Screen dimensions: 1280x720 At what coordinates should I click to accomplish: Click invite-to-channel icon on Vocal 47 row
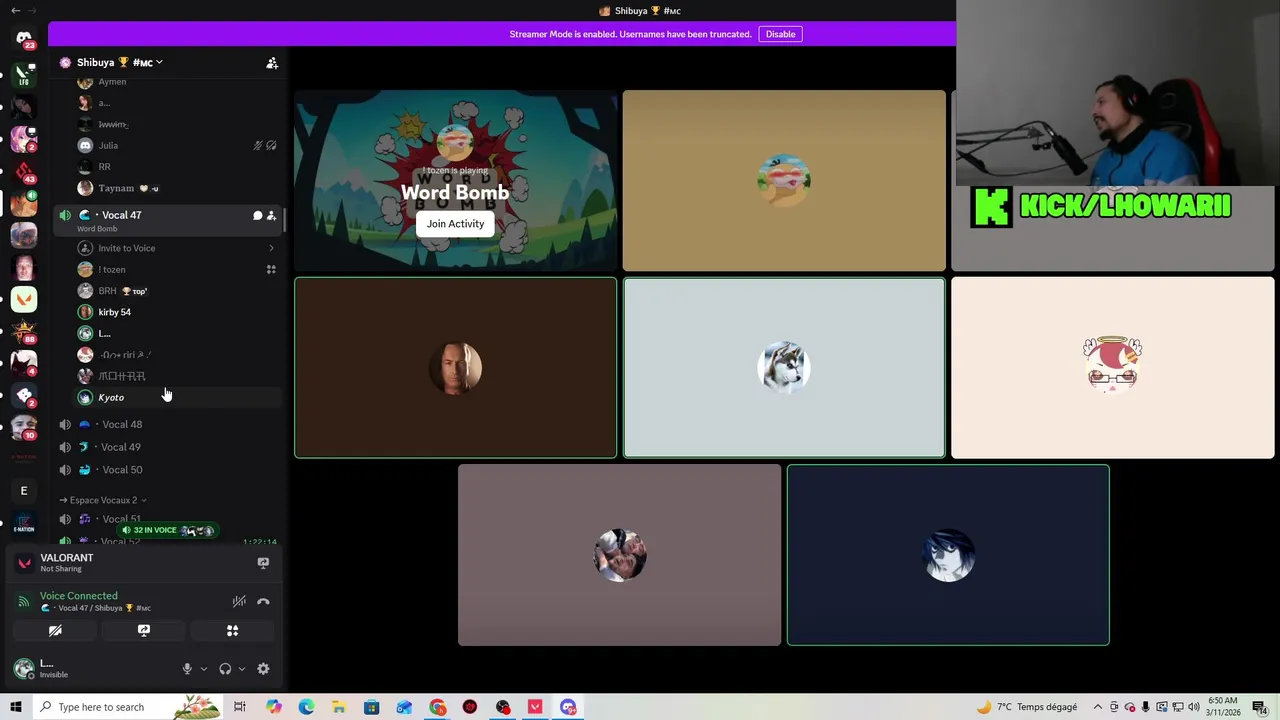coord(271,215)
